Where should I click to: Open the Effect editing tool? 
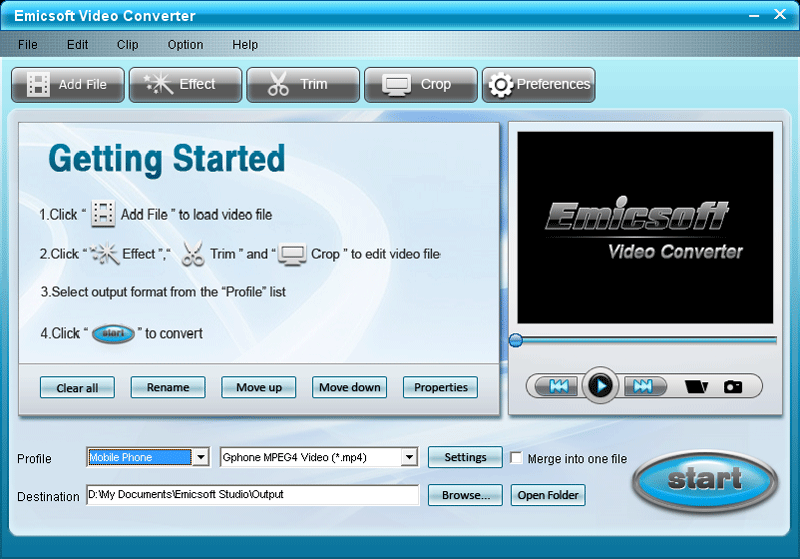[186, 85]
